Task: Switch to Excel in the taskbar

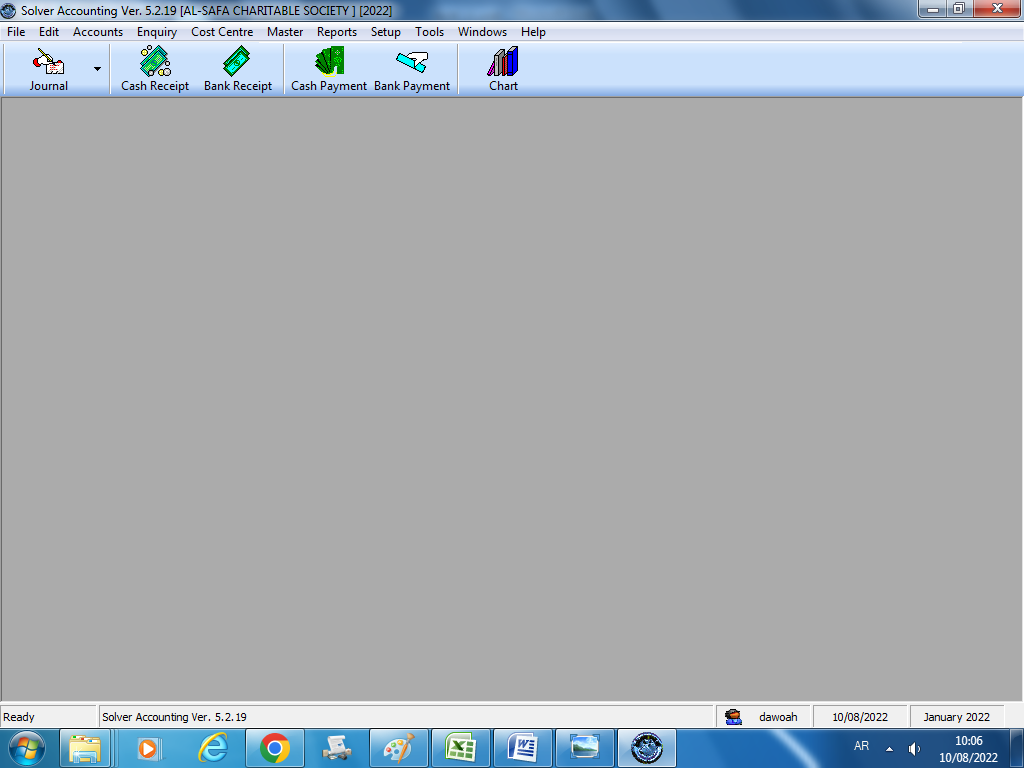Action: point(460,748)
